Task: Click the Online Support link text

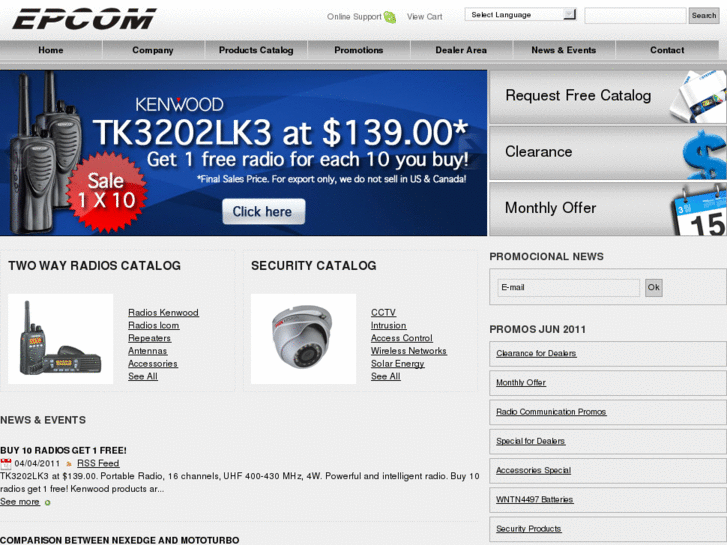Action: (x=354, y=17)
